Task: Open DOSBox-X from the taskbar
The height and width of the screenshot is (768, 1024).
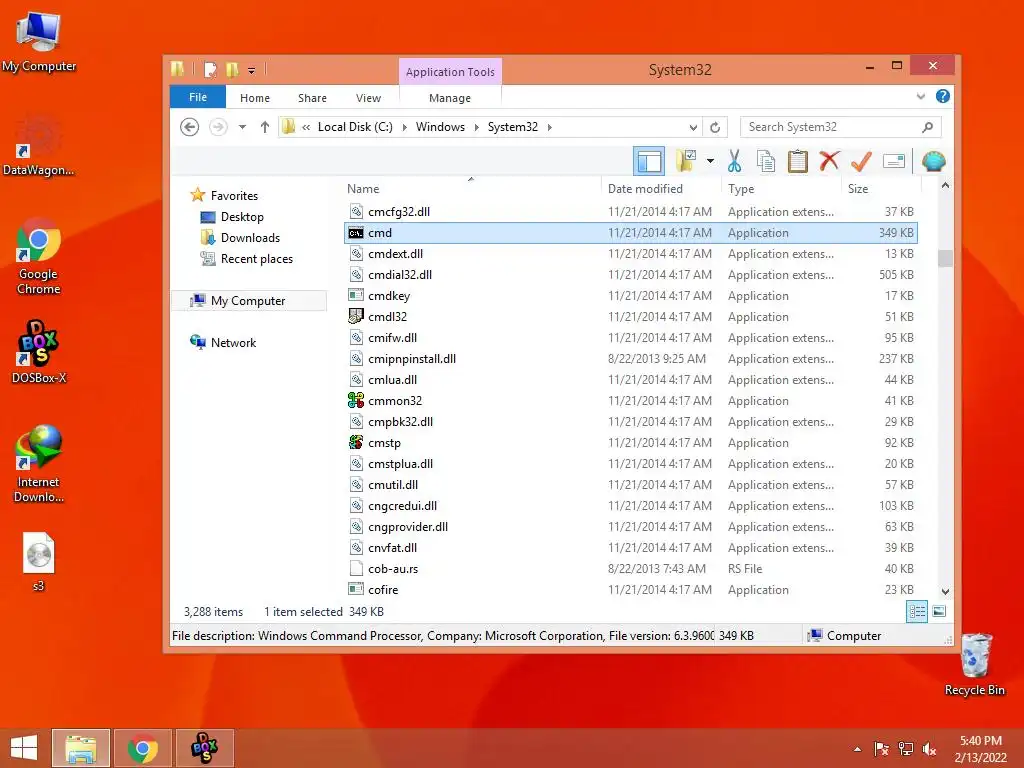Action: tap(204, 748)
